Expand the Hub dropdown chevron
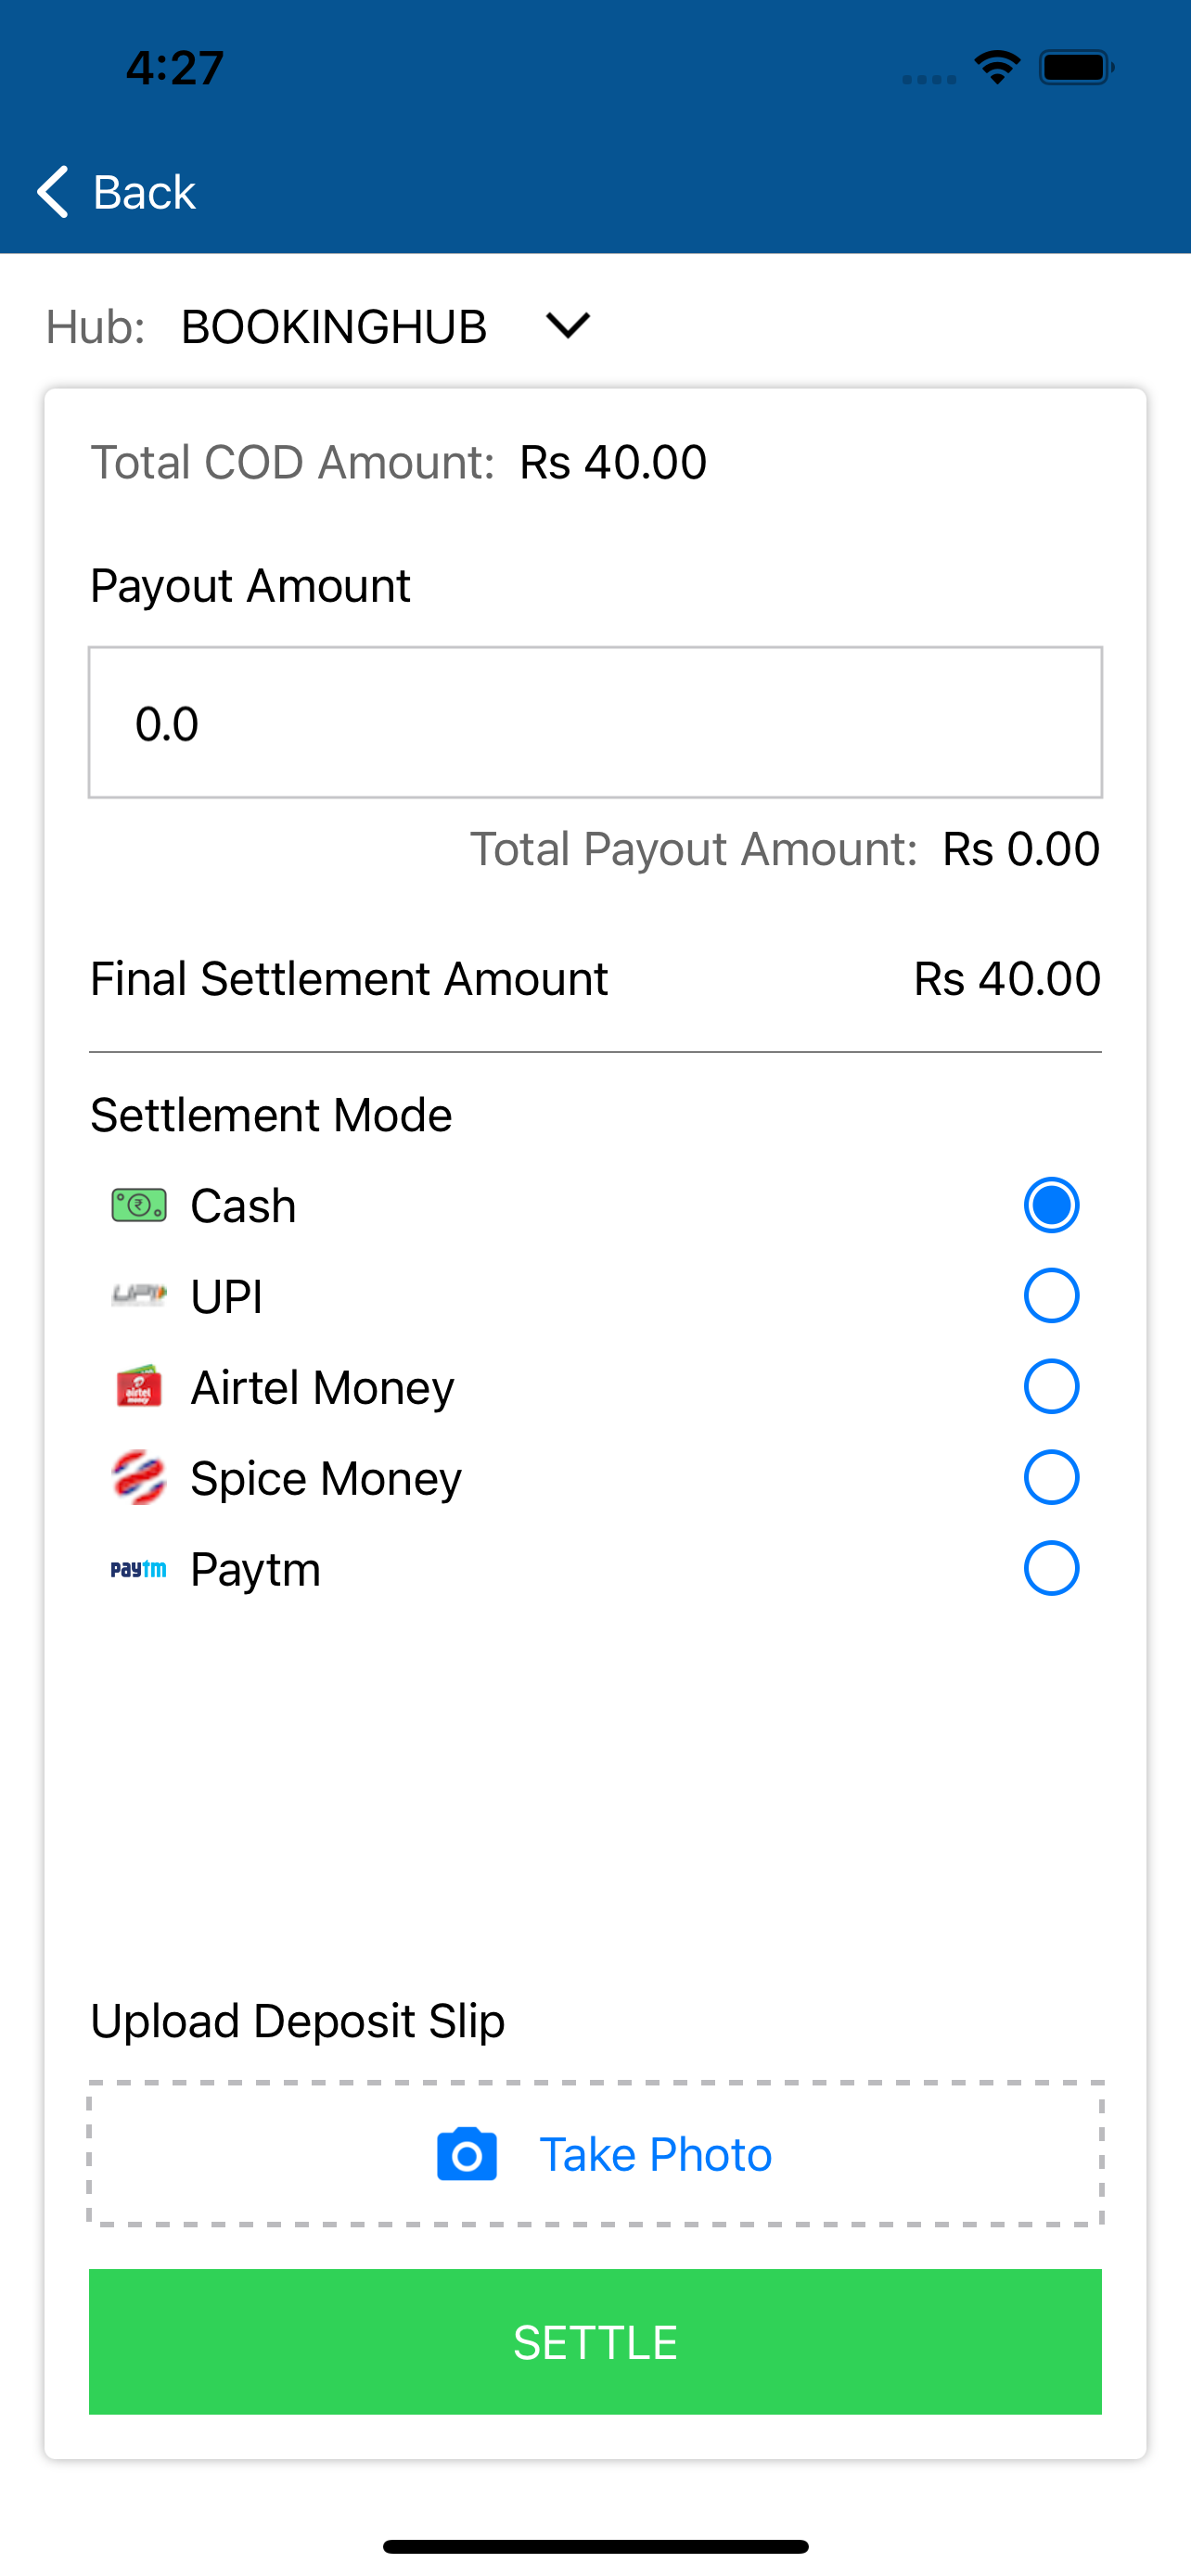 coord(568,325)
